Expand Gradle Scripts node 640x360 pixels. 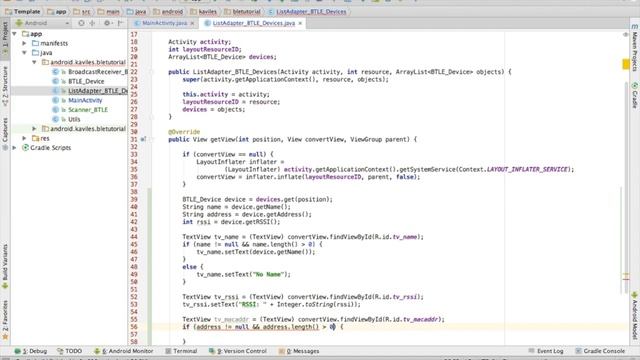click(x=15, y=148)
